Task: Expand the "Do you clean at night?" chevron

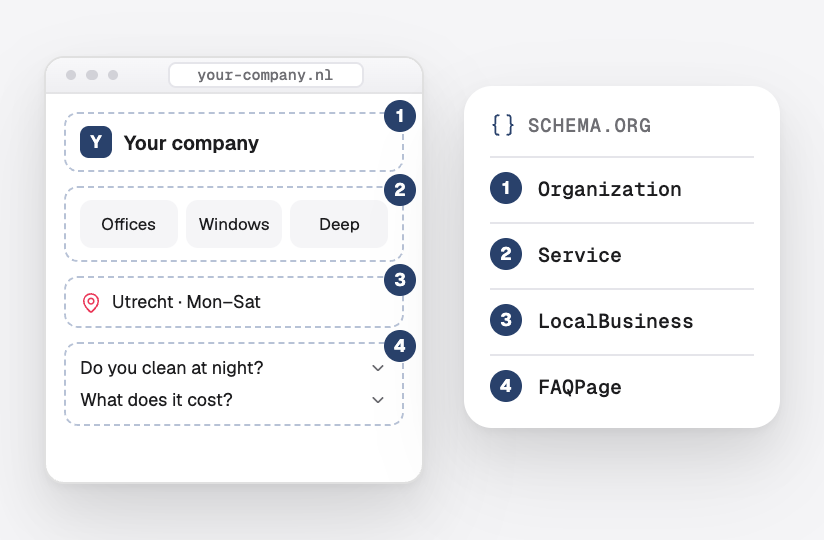Action: click(x=378, y=368)
